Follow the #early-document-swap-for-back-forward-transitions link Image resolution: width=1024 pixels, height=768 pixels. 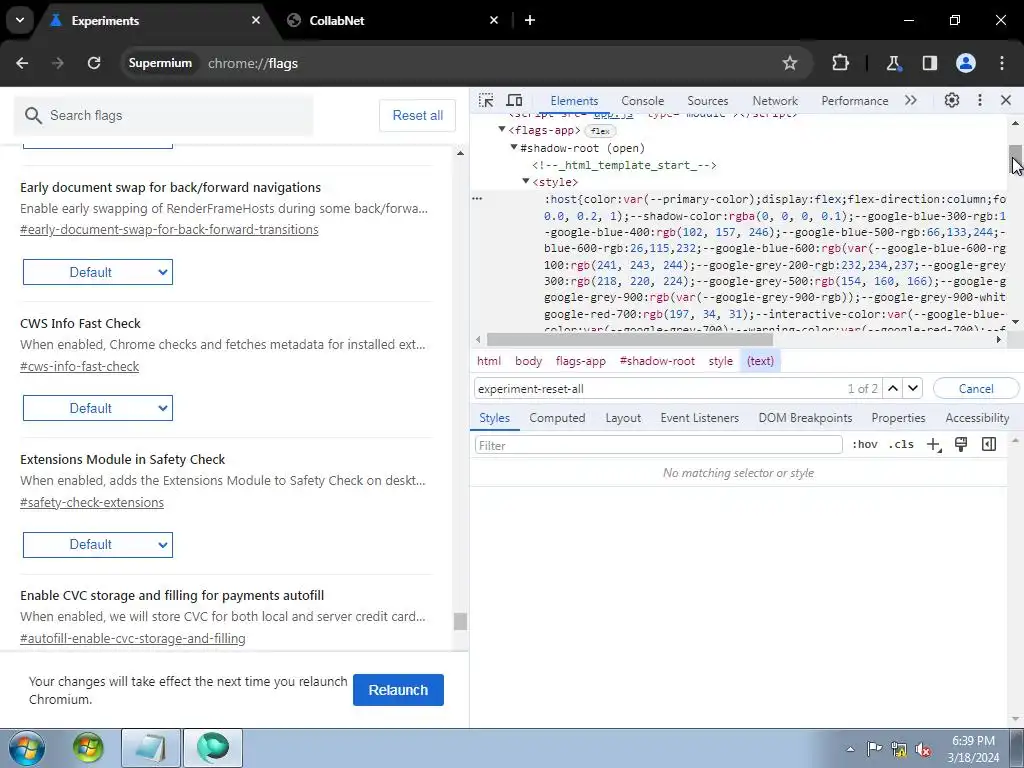(169, 230)
